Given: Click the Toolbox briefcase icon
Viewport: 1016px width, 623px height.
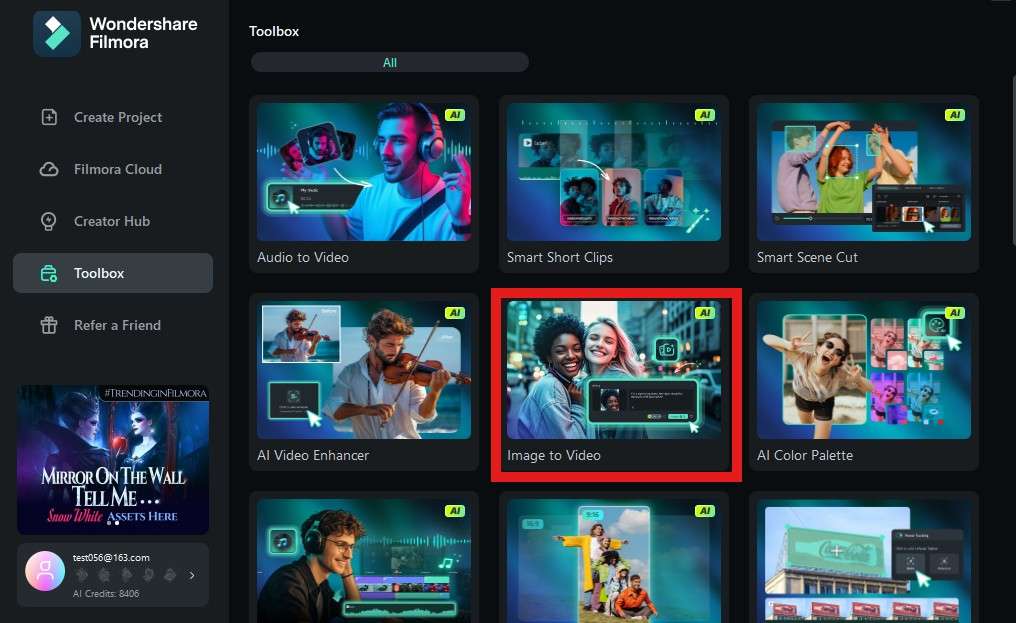Looking at the screenshot, I should [49, 274].
